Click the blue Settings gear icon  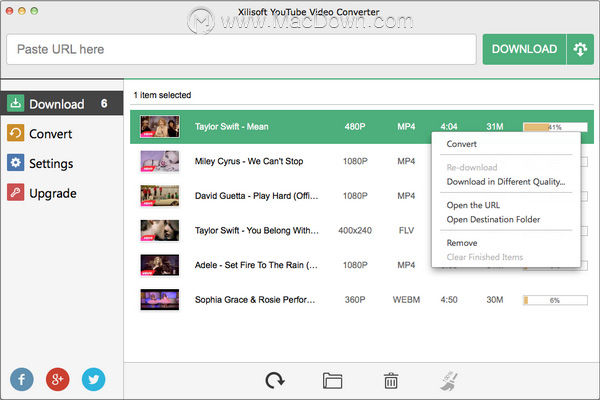[15, 163]
